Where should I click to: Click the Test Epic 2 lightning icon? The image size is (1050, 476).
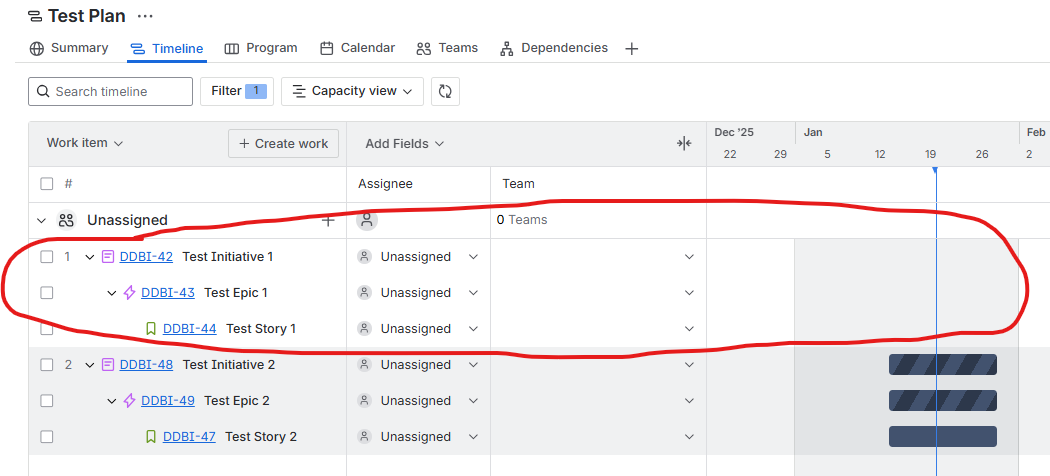click(x=130, y=400)
